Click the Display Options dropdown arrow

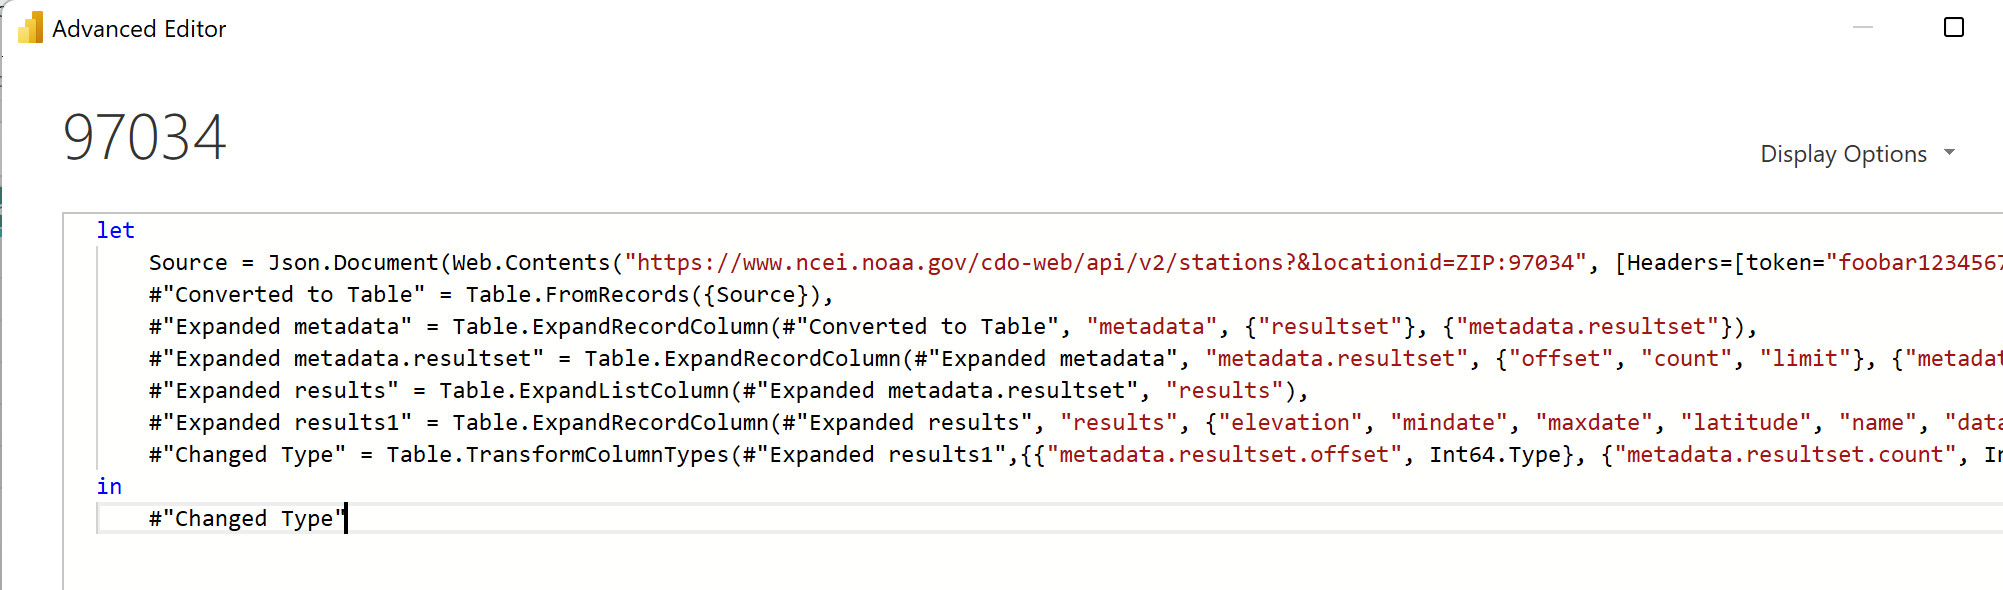point(1949,153)
